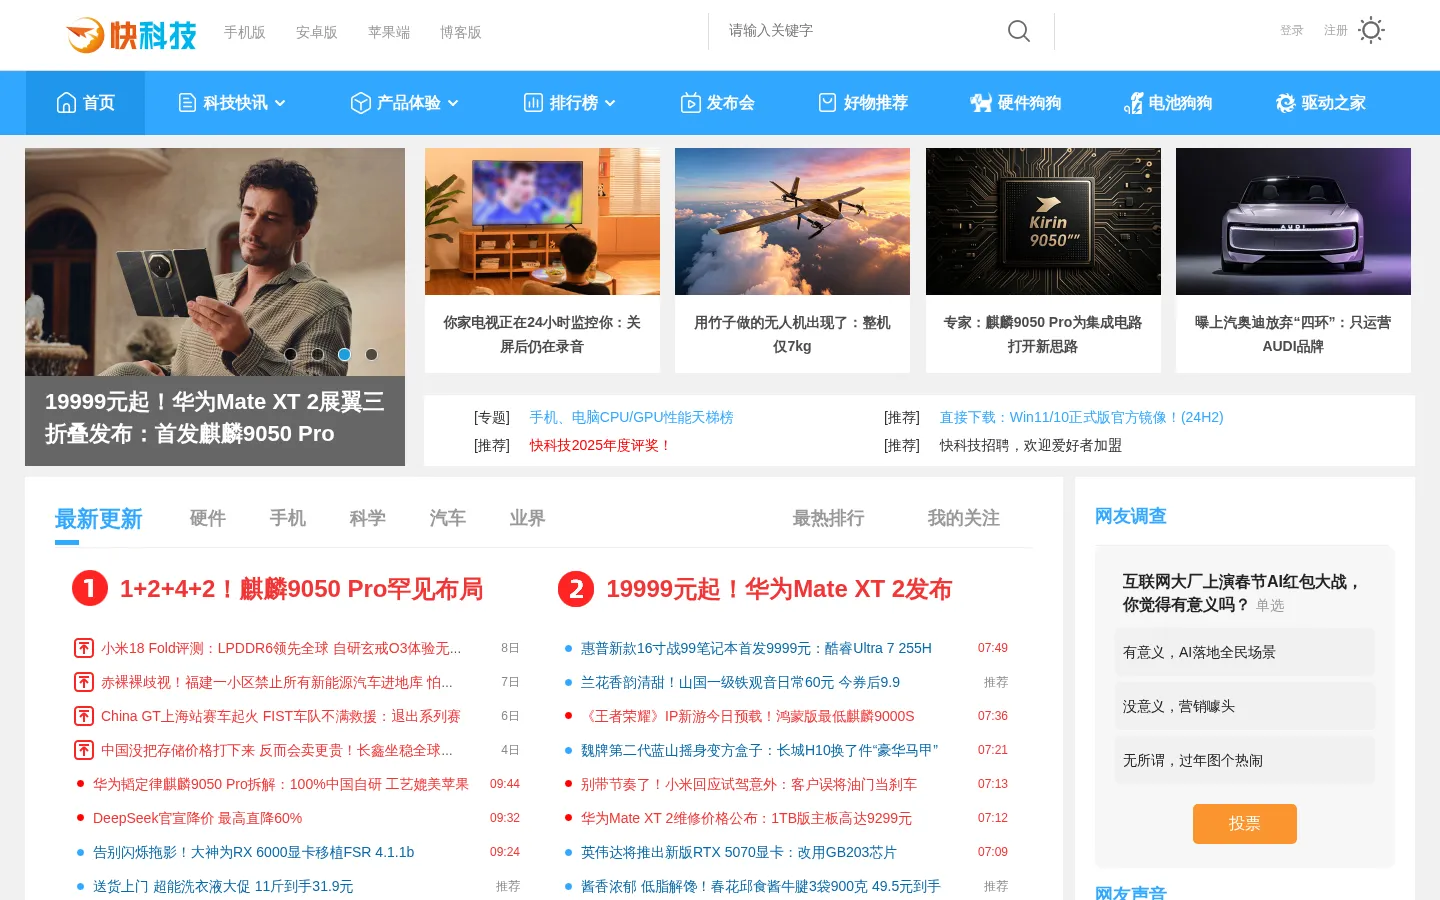The height and width of the screenshot is (900, 1440).
Task: Expand the 排行榜 dropdown chevron
Action: tap(610, 103)
